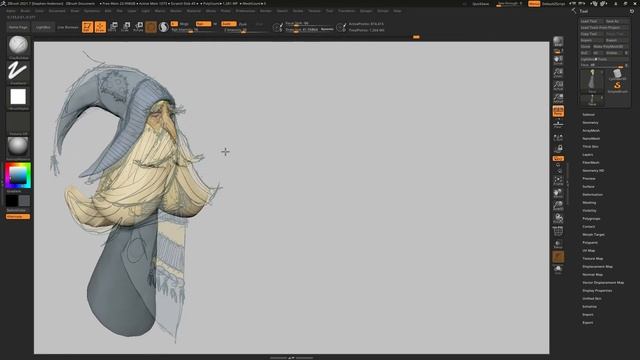The image size is (640, 360).
Task: Click the AAHalf icon
Action: pos(558,98)
